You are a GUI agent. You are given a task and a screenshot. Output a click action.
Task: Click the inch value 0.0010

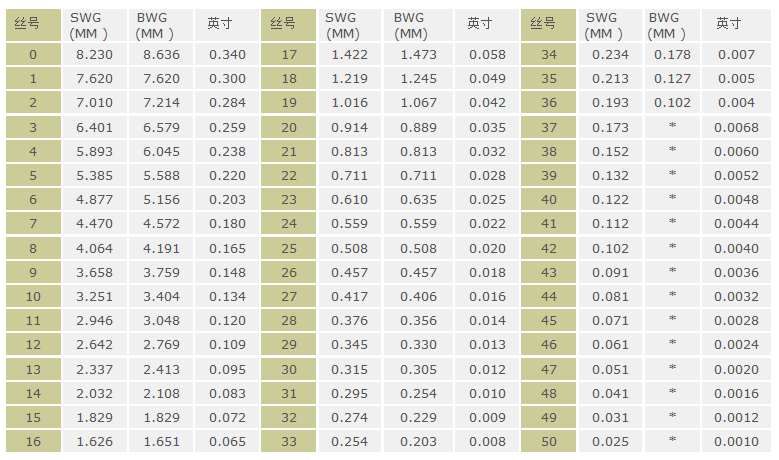tap(736, 441)
